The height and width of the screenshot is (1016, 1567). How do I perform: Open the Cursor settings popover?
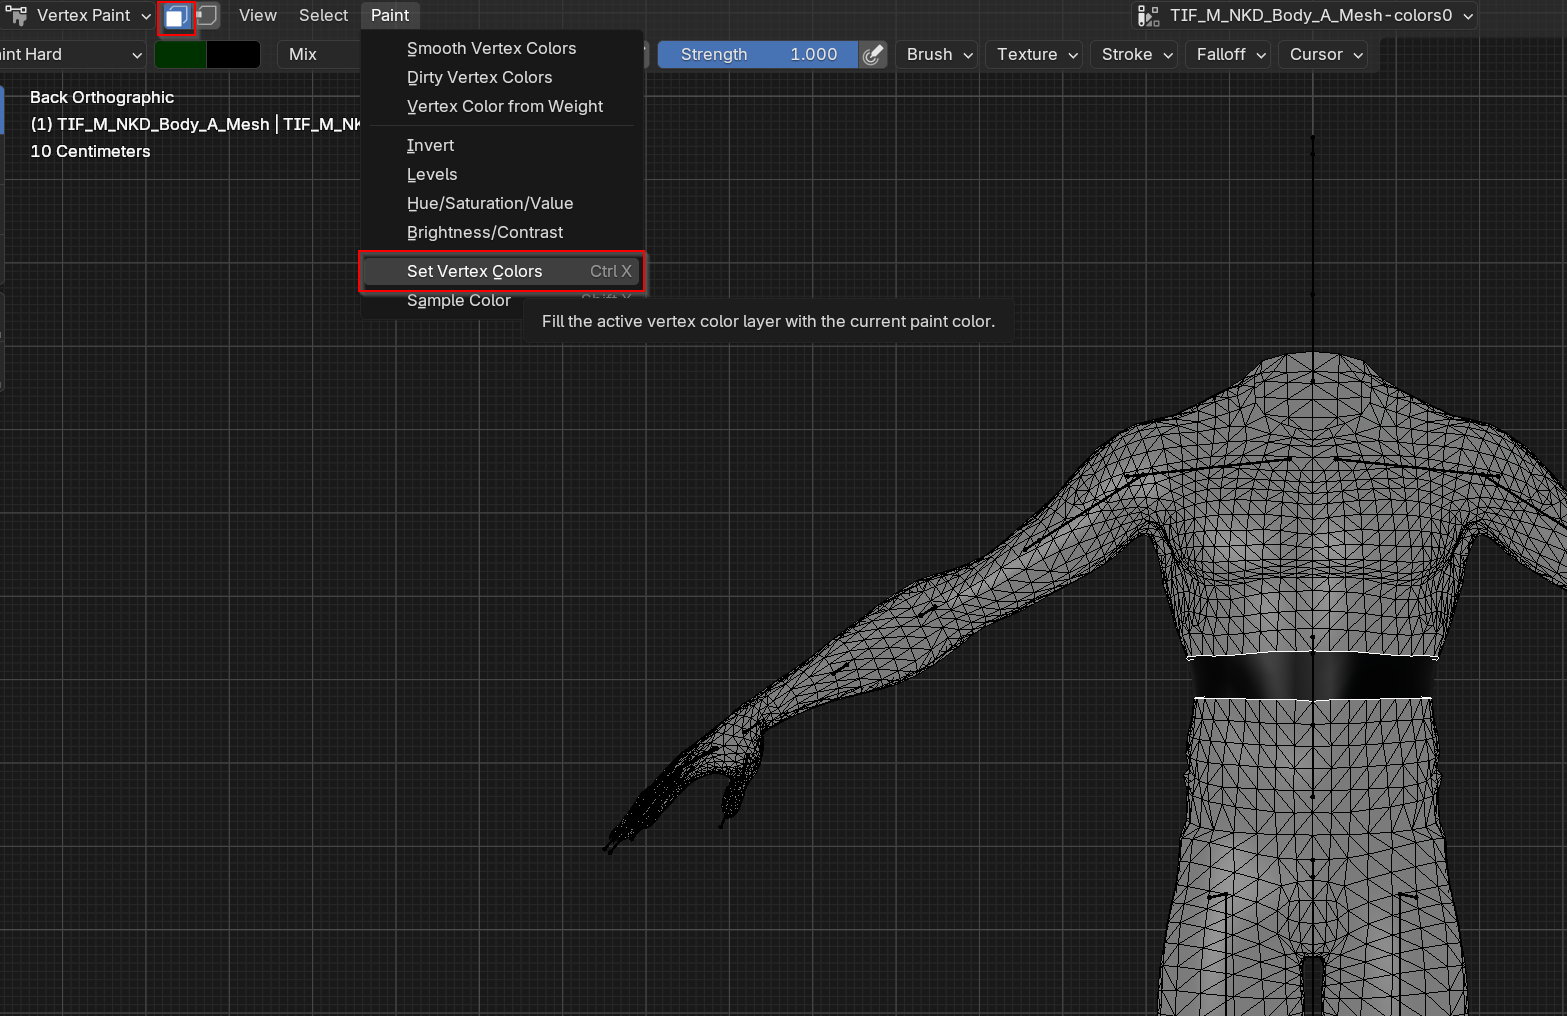click(1326, 55)
